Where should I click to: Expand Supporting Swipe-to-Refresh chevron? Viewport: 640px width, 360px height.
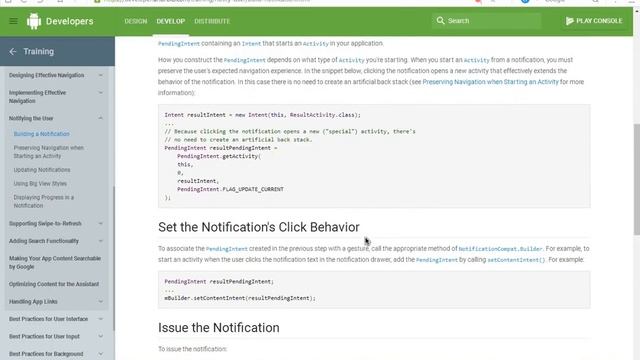pos(100,224)
